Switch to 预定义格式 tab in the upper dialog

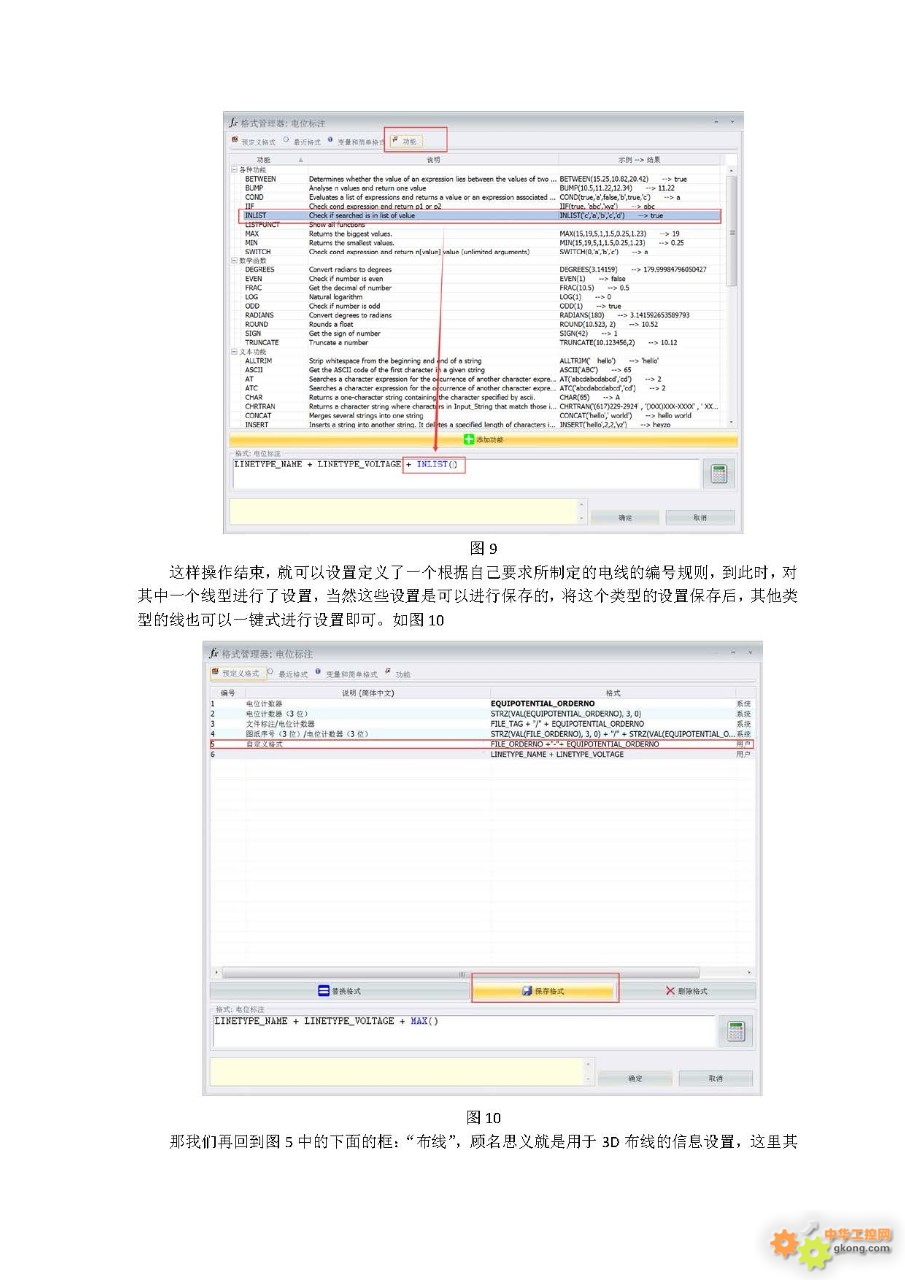(x=253, y=141)
